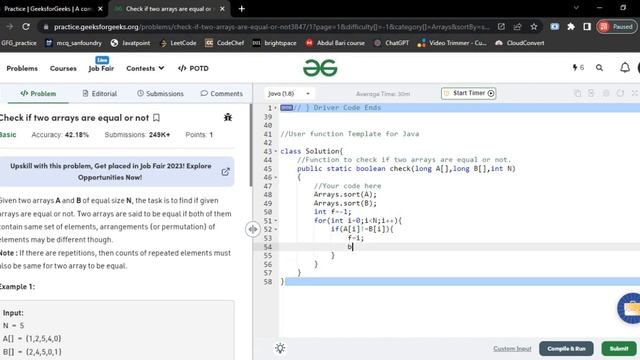Open the Abdul Bari course bookmark
640x360 pixels.
pyautogui.click(x=335, y=43)
